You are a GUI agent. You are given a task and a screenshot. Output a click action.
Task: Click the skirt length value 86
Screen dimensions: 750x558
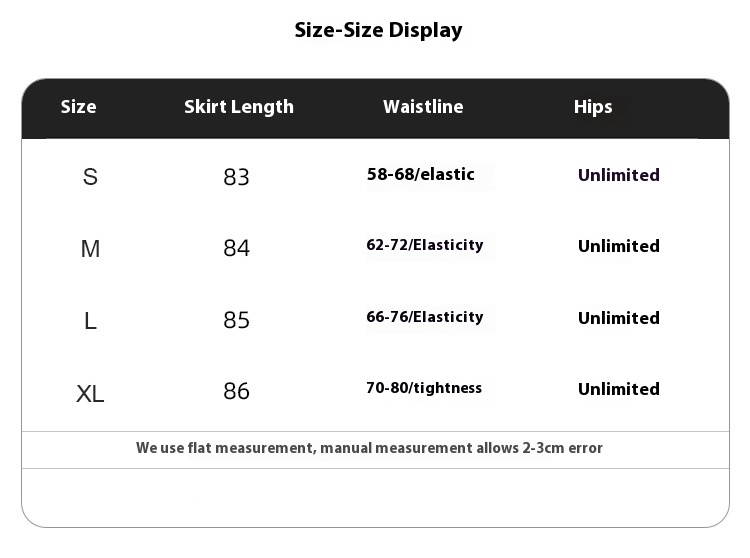(236, 391)
